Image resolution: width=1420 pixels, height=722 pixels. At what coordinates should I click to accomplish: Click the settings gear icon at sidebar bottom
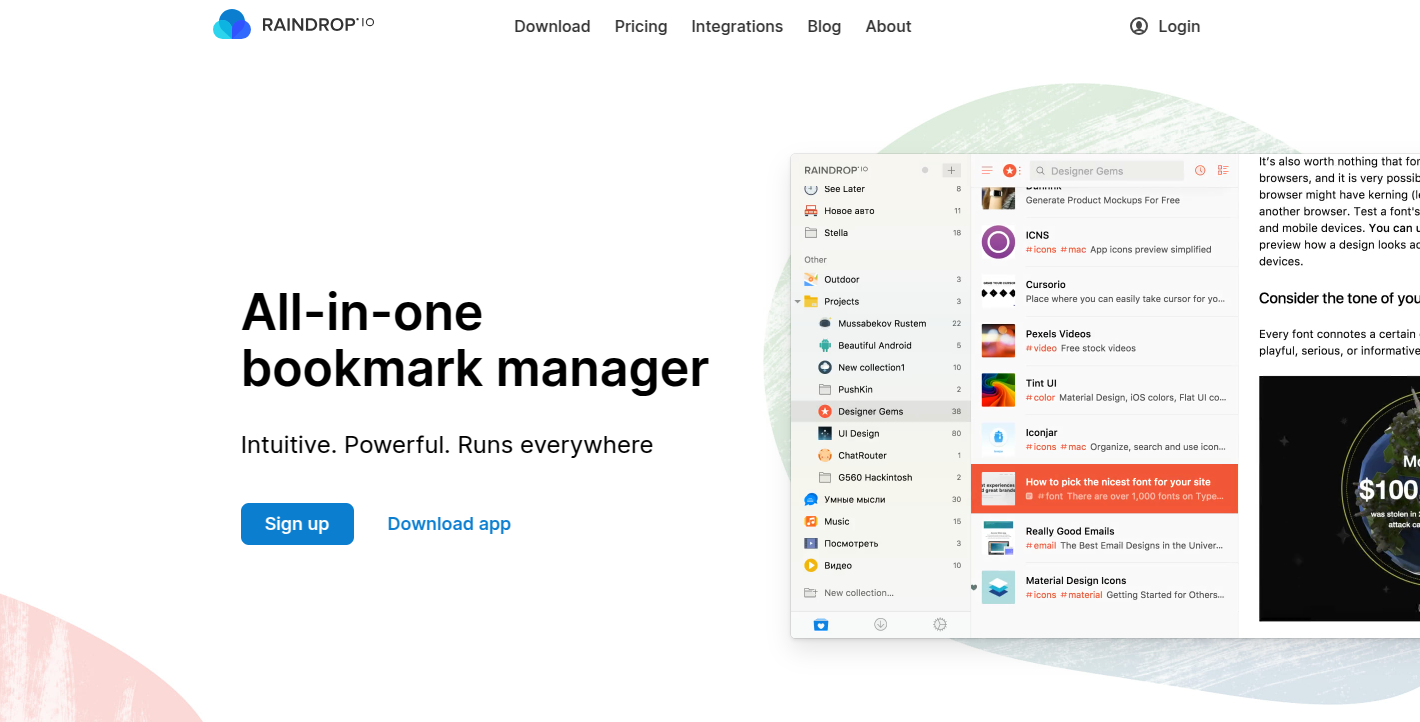940,624
